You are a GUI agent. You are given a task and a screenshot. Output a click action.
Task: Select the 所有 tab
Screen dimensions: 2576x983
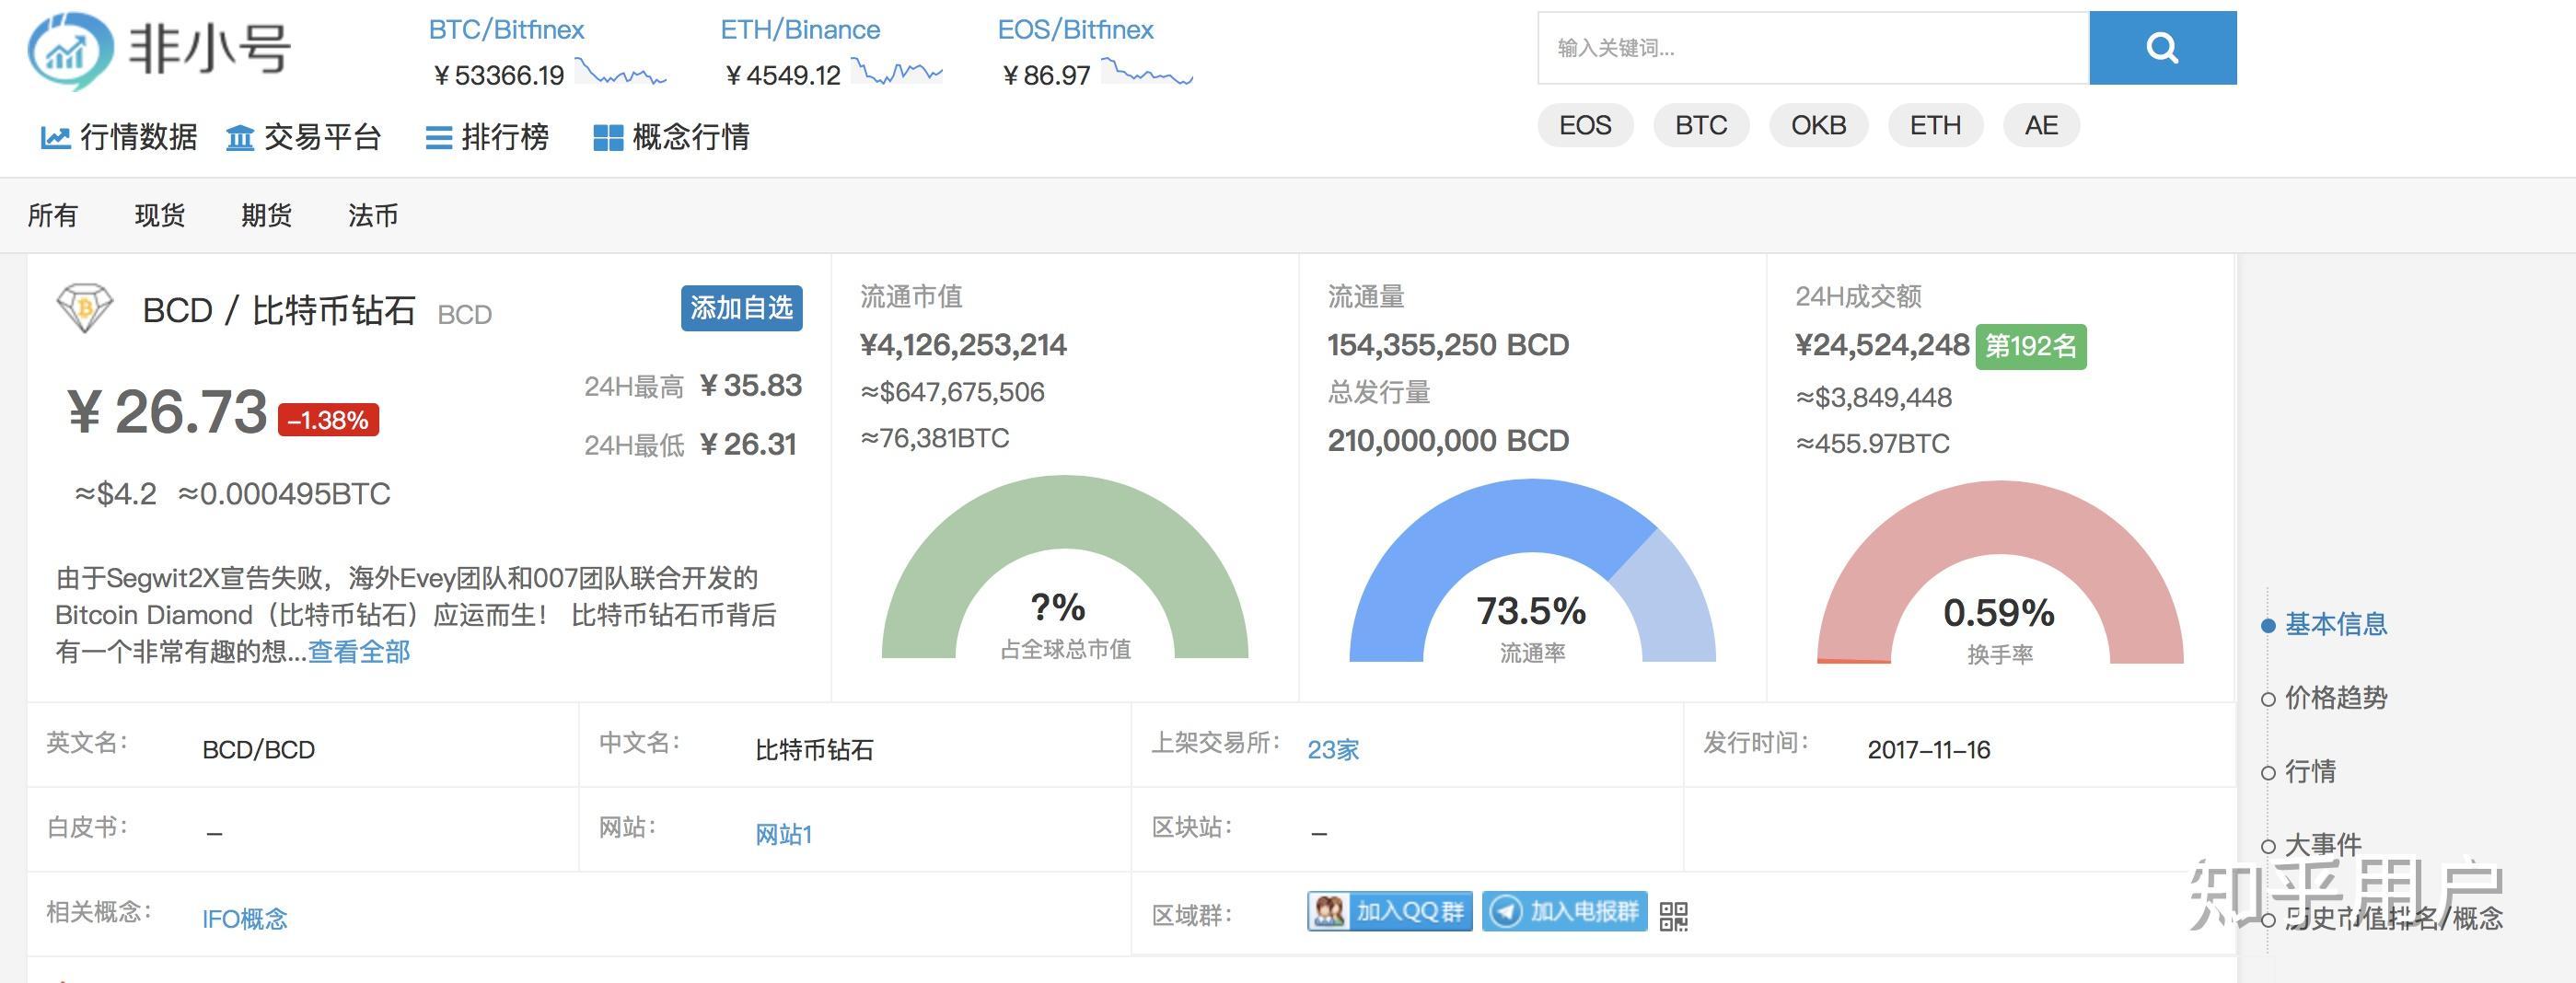(x=52, y=215)
